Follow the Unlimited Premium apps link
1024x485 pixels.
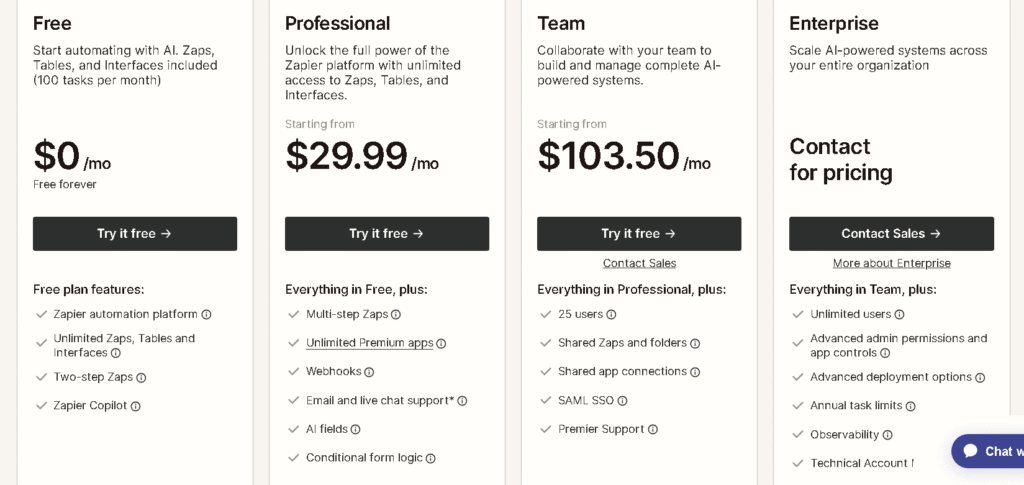pyautogui.click(x=369, y=343)
